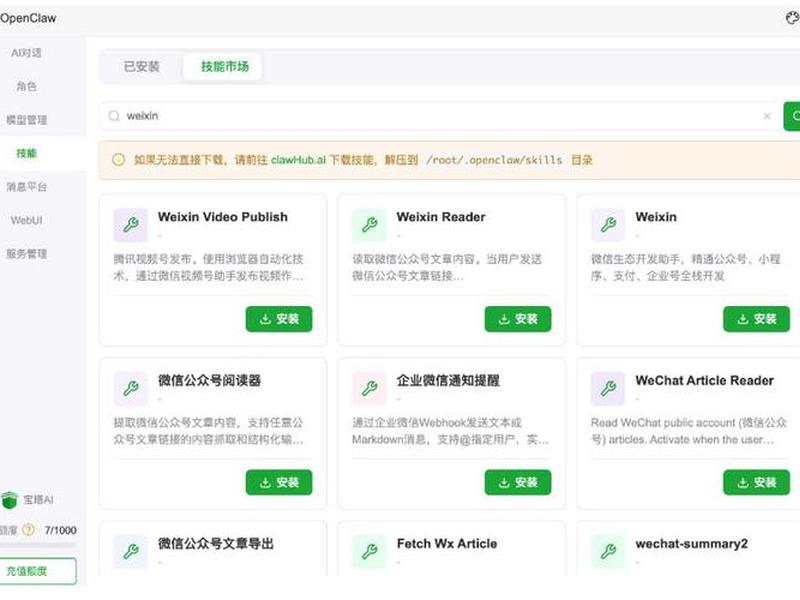Click the Weixin Video Publish title
Viewport: 800px width, 600px height.
(222, 217)
